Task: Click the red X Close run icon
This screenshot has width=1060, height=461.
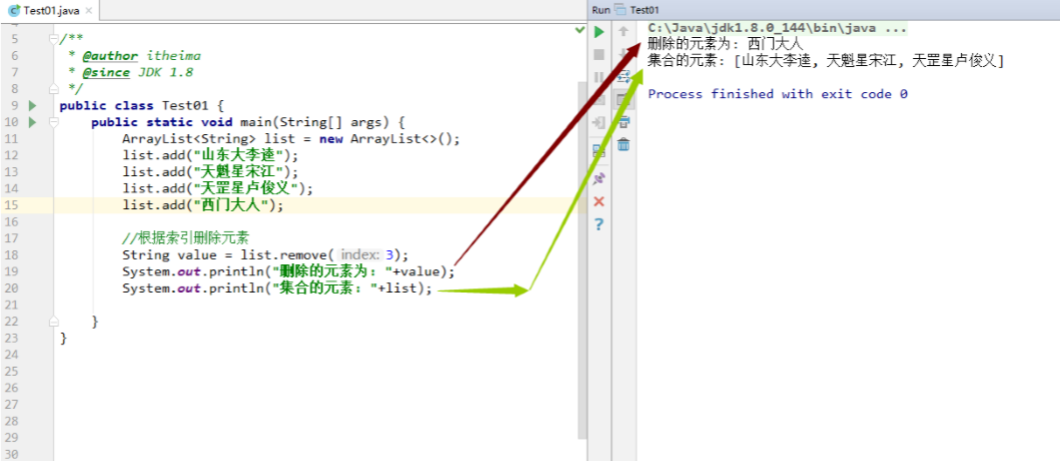Action: tap(599, 201)
